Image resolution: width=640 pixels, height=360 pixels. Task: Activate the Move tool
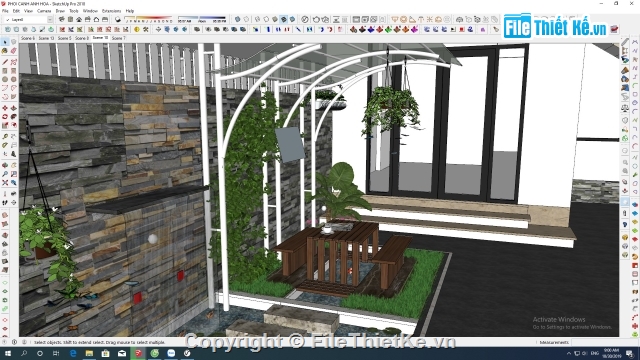5,108
